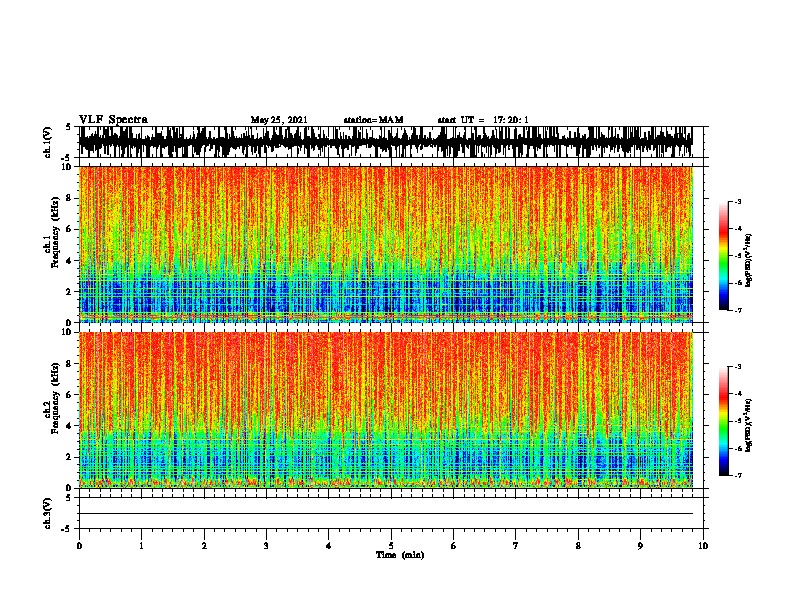Image resolution: width=792 pixels, height=612 pixels.
Task: Click the "start UT = 17:20:1" text
Action: (483, 120)
